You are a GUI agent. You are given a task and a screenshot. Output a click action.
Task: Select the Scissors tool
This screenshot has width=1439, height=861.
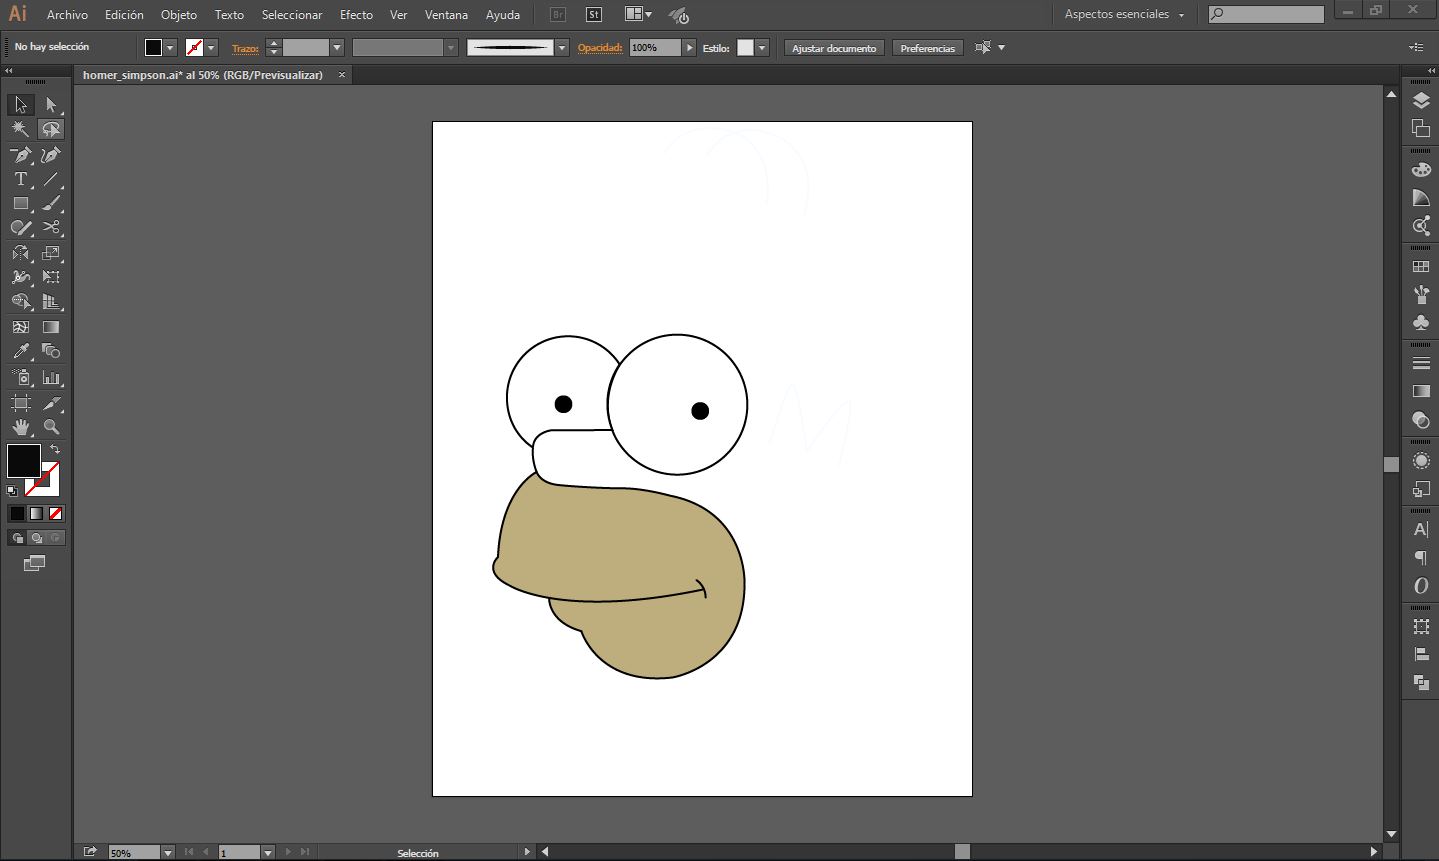[51, 228]
